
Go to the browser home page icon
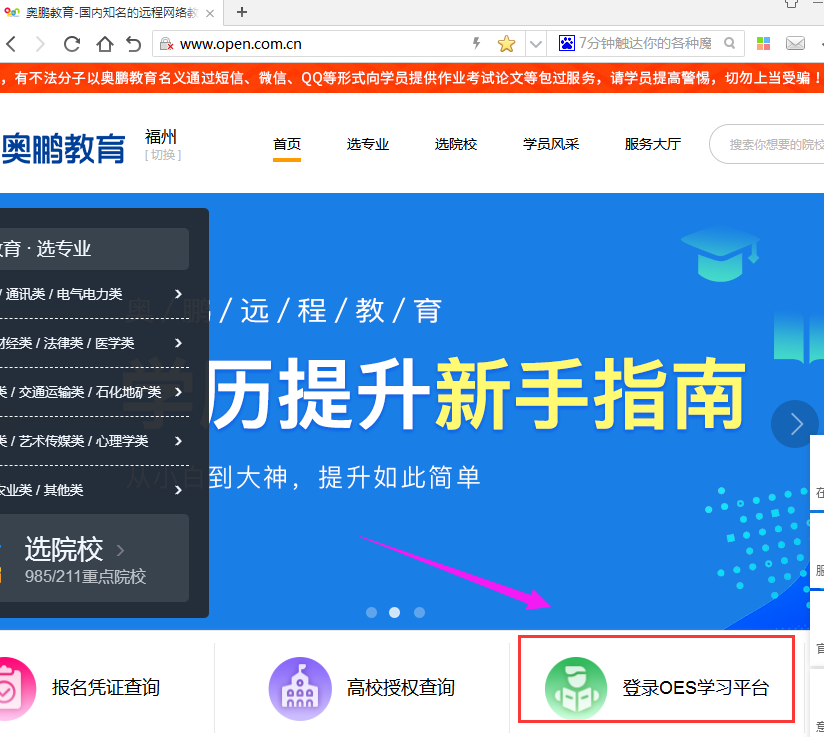coord(104,44)
